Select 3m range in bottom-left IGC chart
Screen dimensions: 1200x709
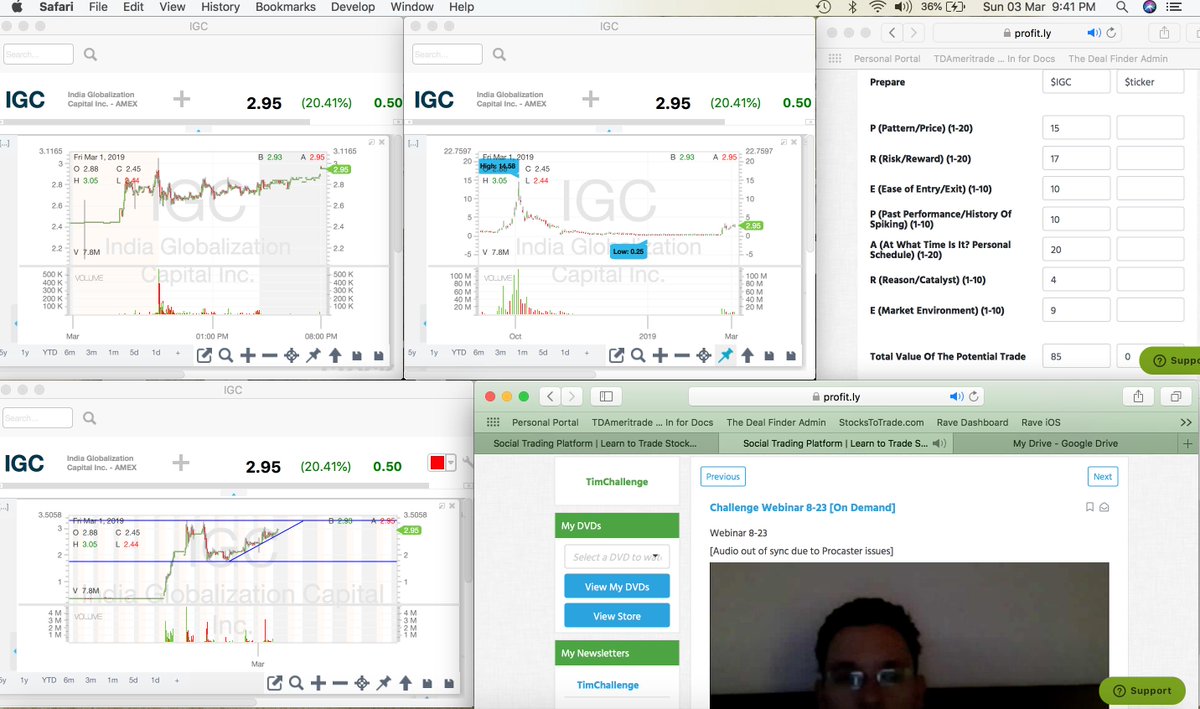click(91, 680)
